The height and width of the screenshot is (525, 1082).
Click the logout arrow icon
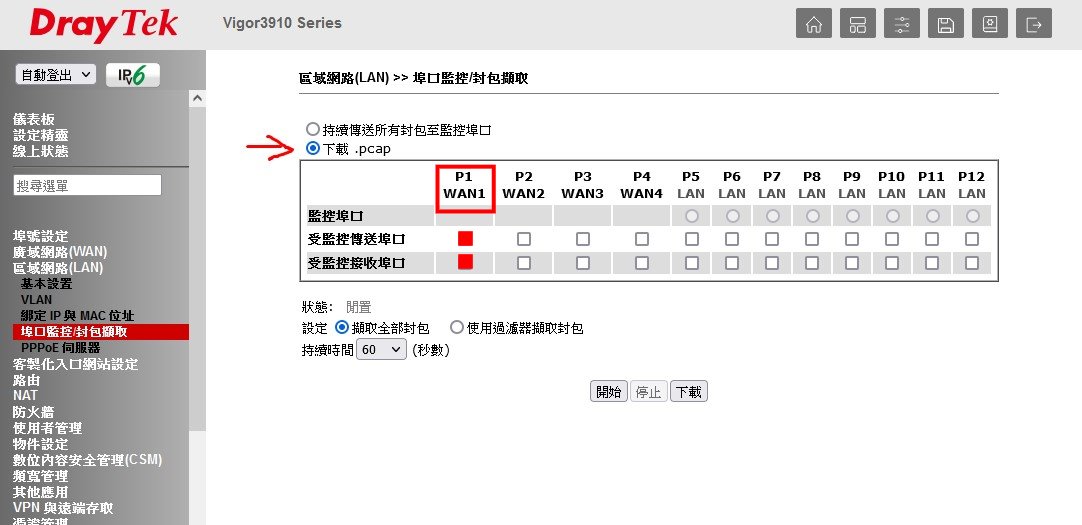point(1034,24)
